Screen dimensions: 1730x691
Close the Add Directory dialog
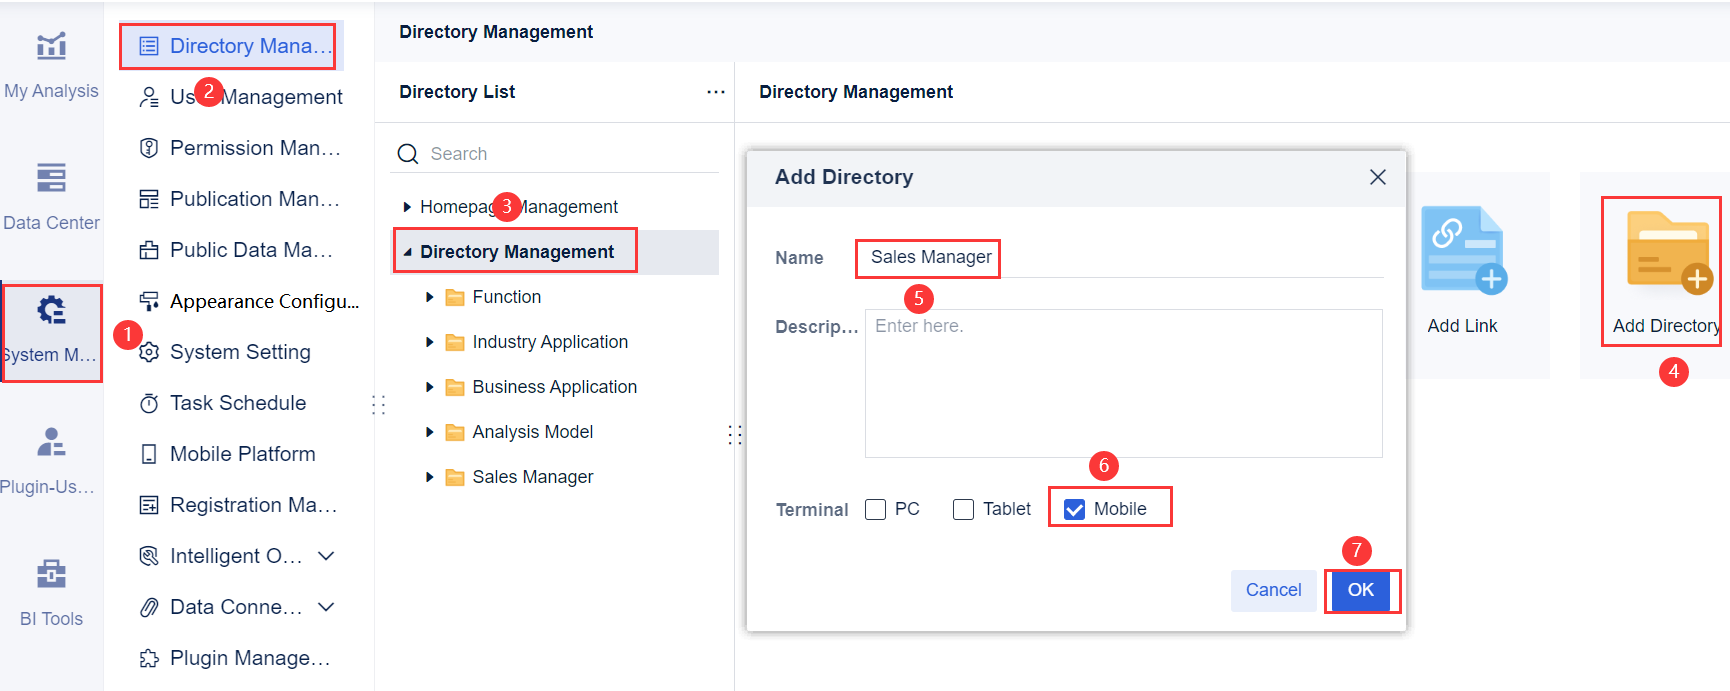click(1378, 177)
